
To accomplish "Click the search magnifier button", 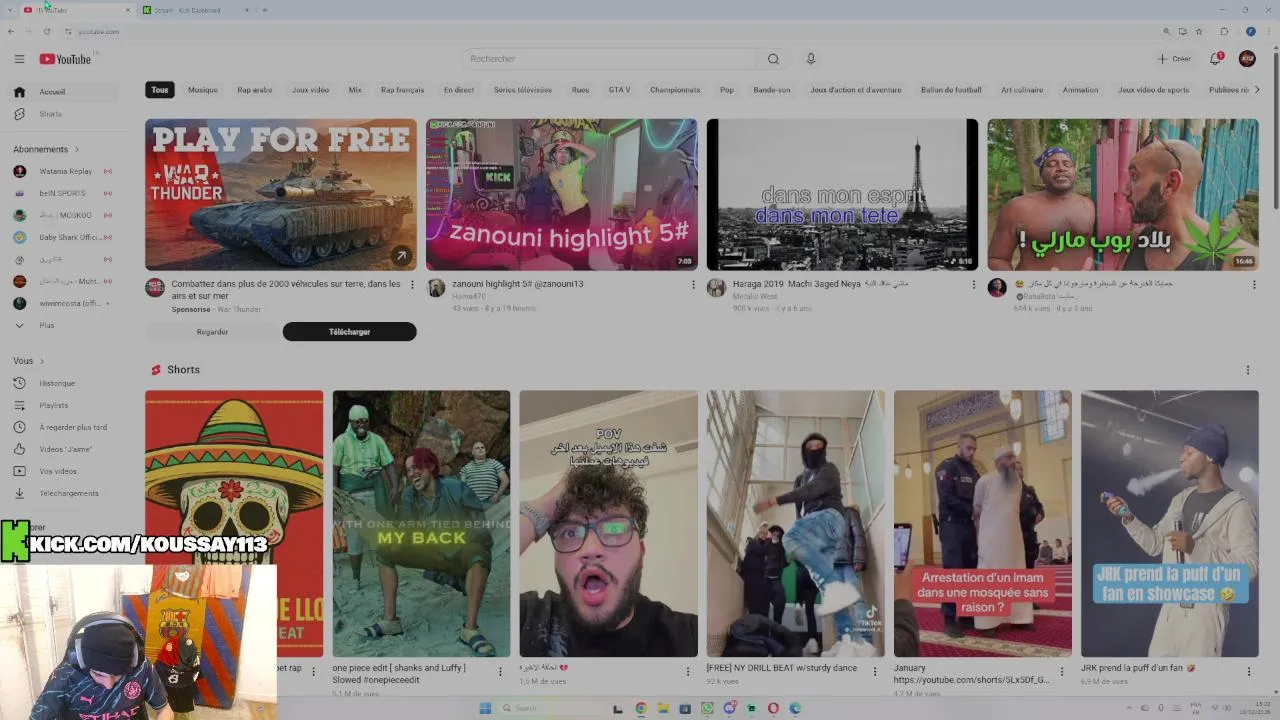I will (x=773, y=59).
